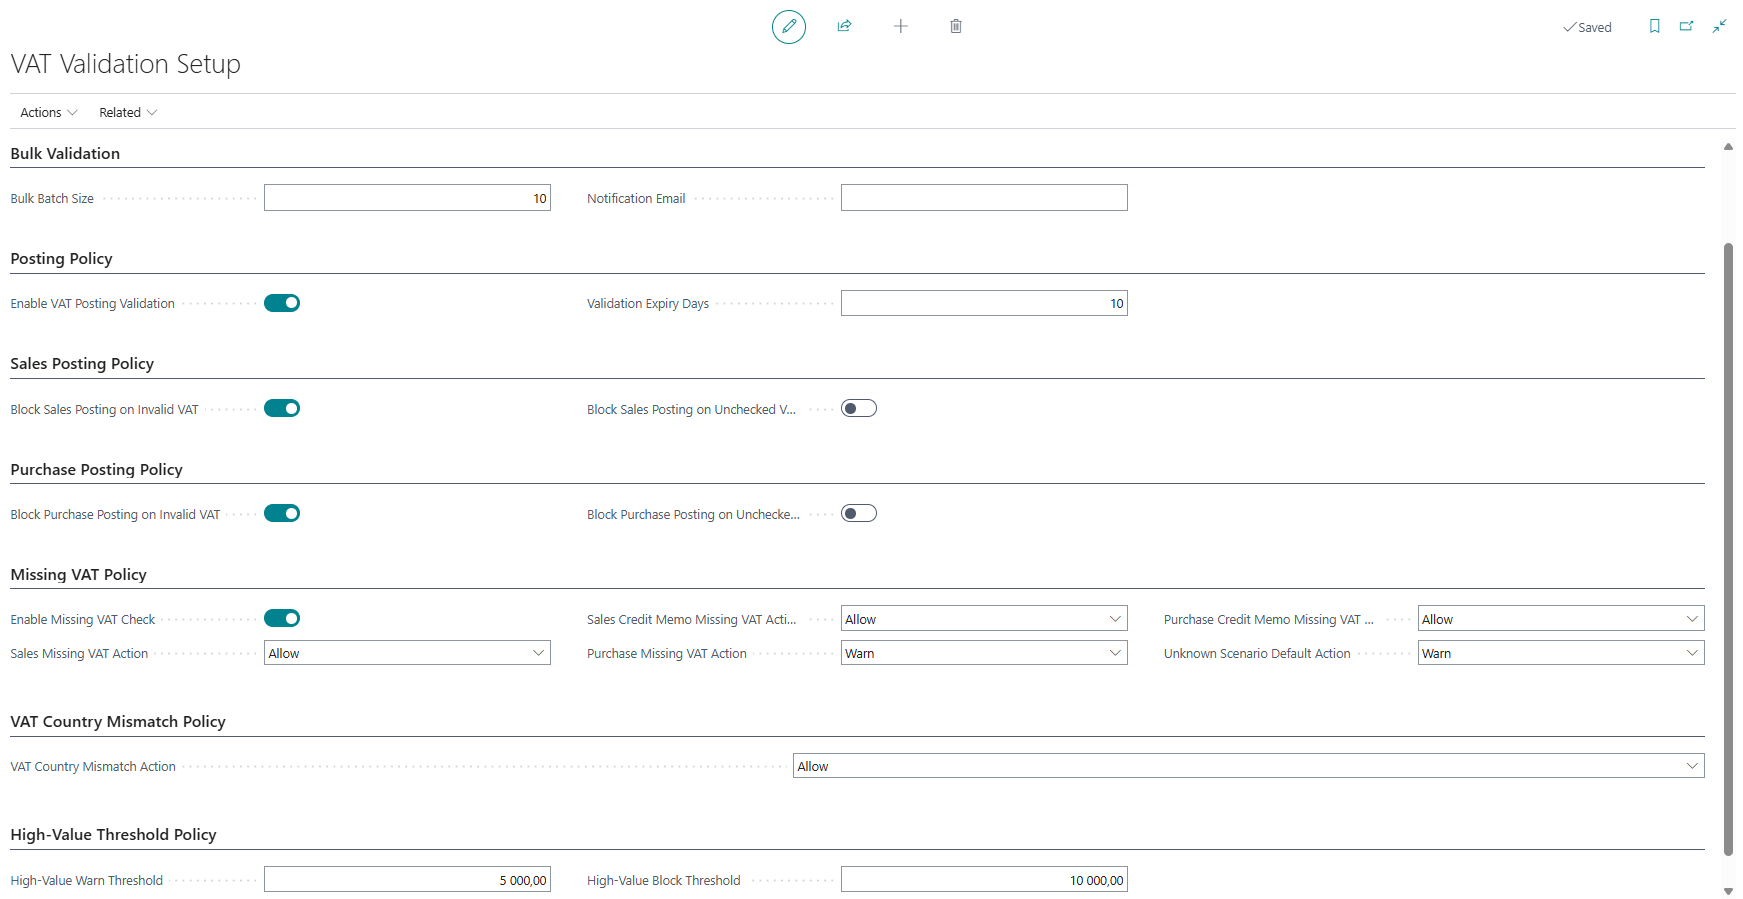The width and height of the screenshot is (1743, 899).
Task: Collapse the High-Value Threshold Policy header
Action: click(113, 835)
